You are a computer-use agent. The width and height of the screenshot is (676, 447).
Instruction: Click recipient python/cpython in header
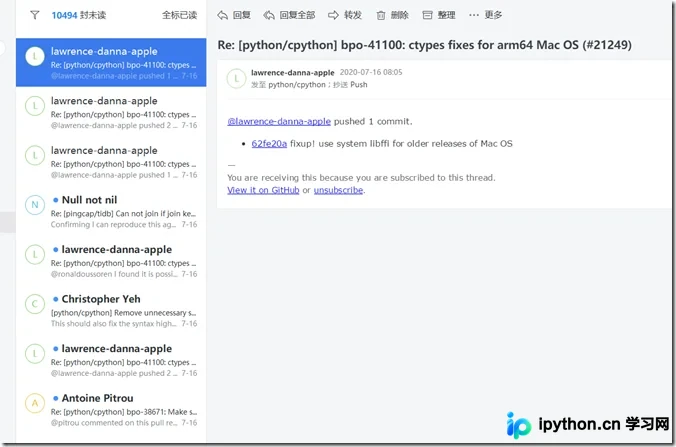click(x=297, y=85)
